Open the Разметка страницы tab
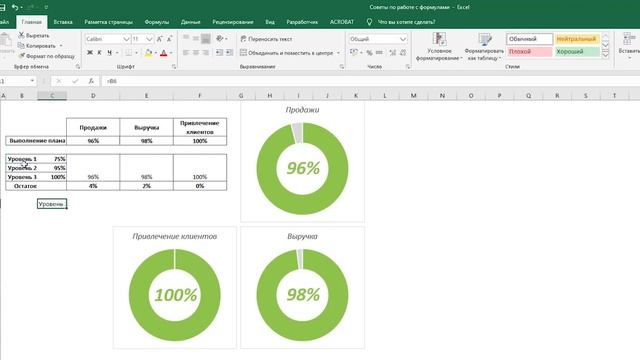This screenshot has height=360, width=640. tap(109, 22)
